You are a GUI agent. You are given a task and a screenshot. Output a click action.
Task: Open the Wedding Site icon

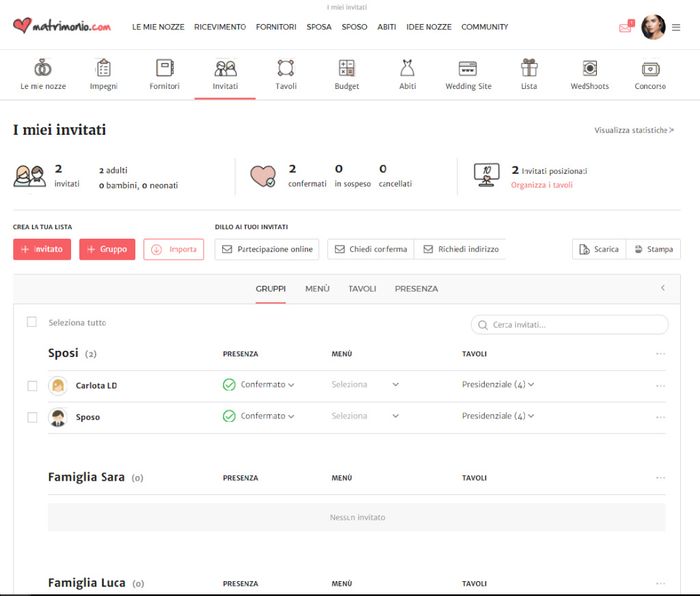pos(467,69)
